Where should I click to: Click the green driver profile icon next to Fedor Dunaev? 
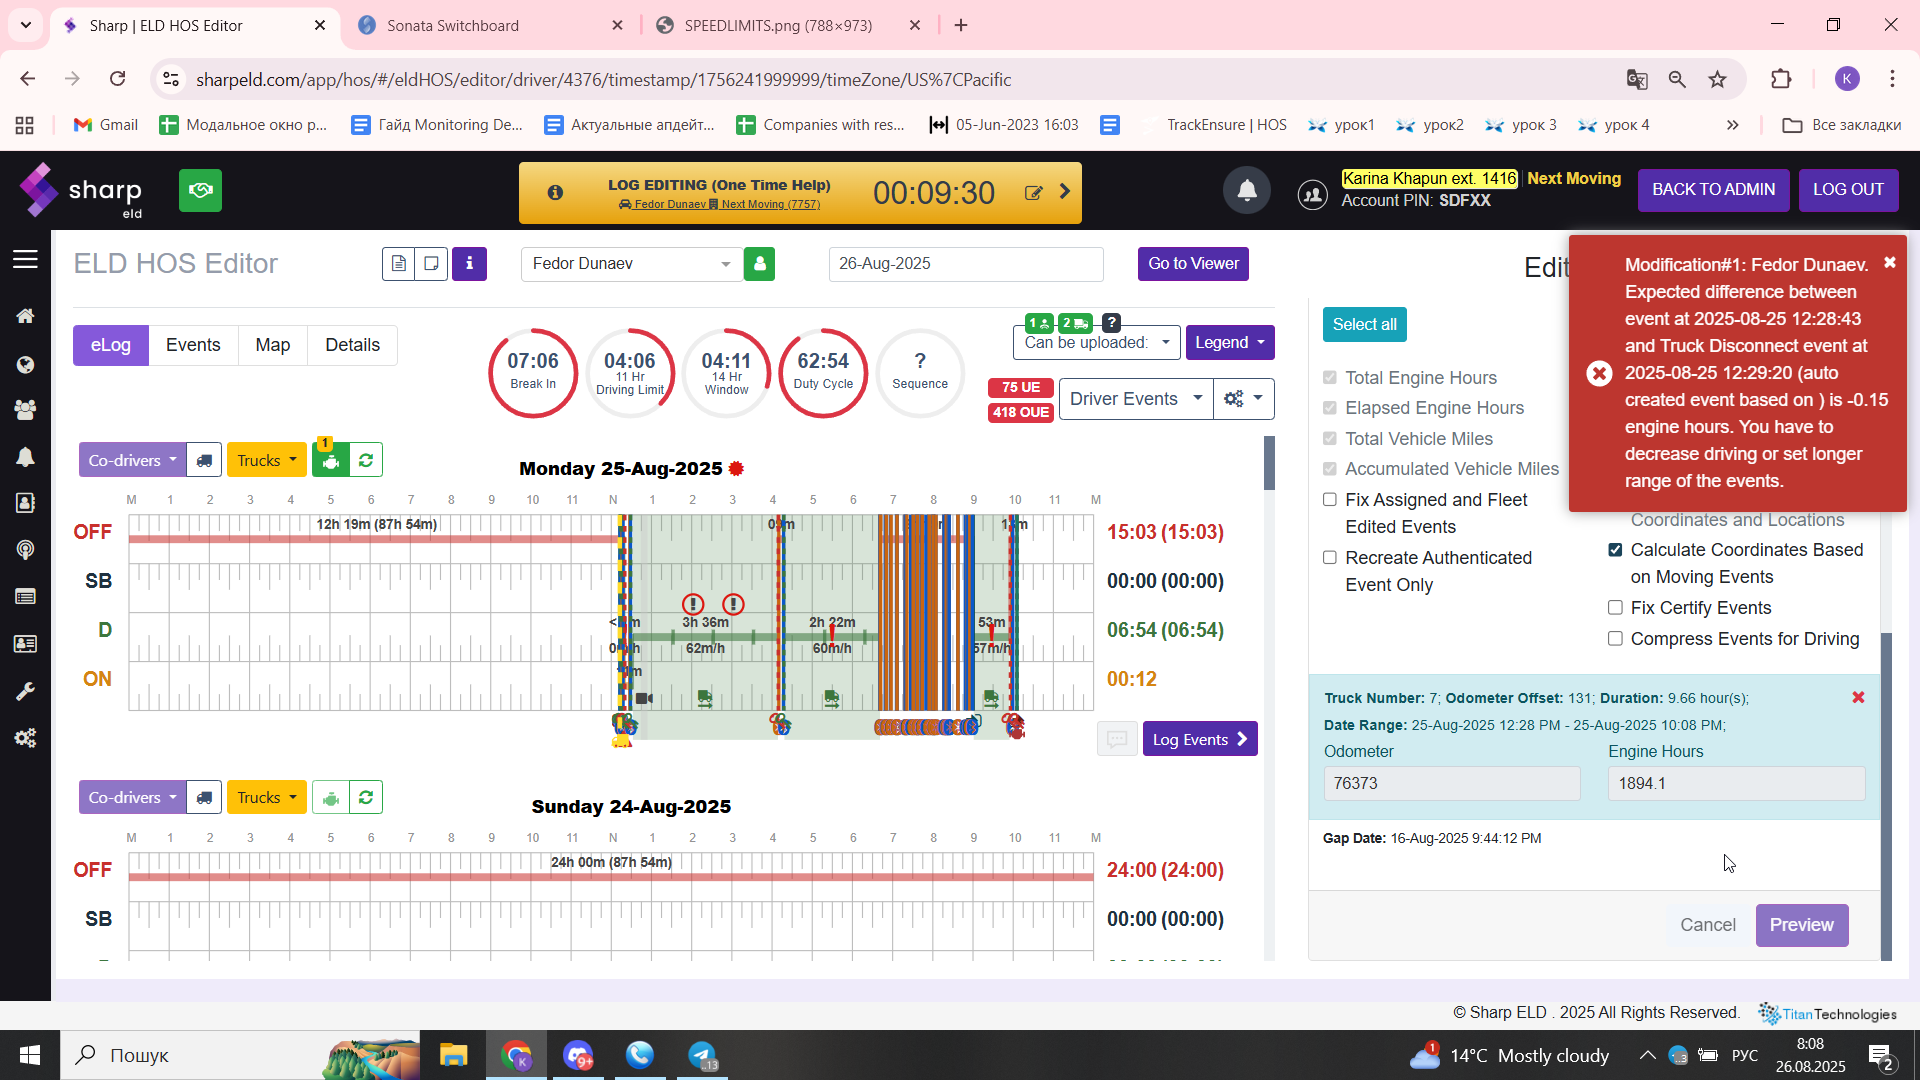point(760,264)
